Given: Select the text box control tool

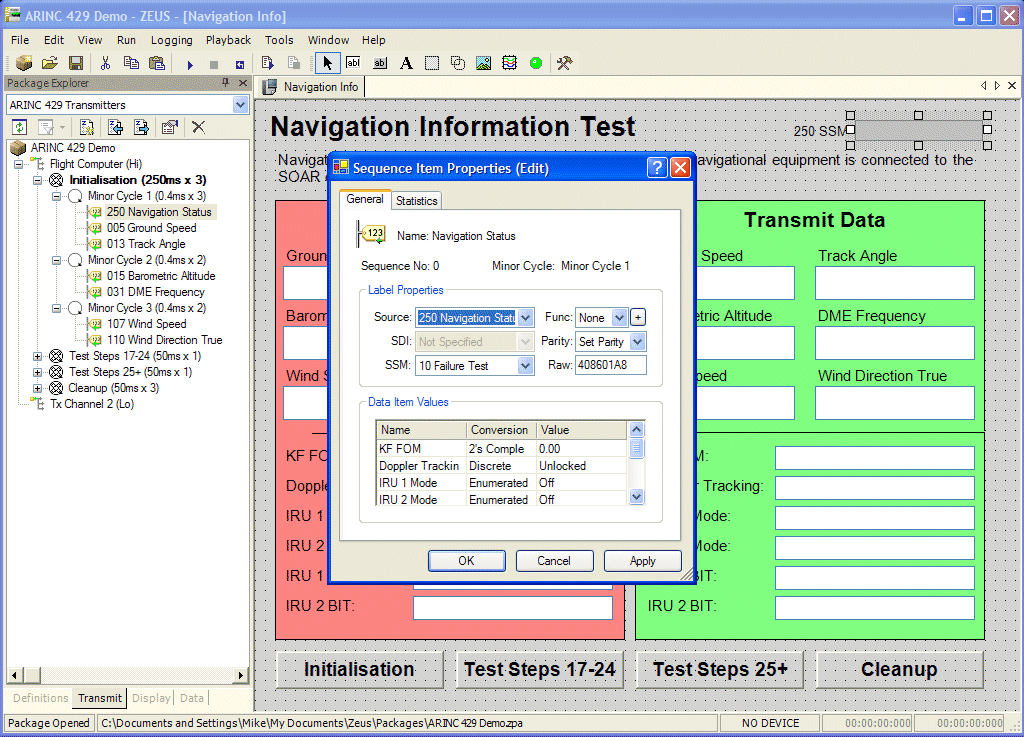Looking at the screenshot, I should 353,63.
